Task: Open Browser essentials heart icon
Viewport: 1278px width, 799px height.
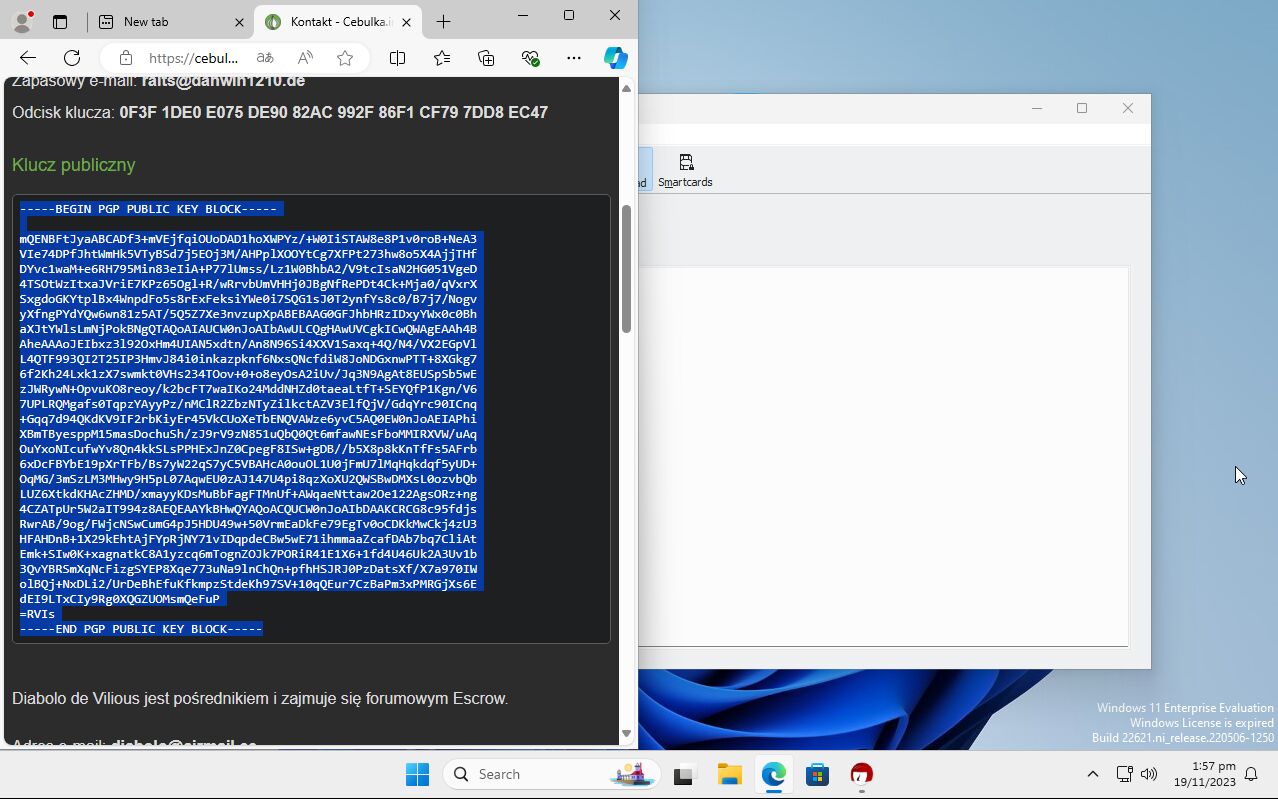Action: pos(531,58)
